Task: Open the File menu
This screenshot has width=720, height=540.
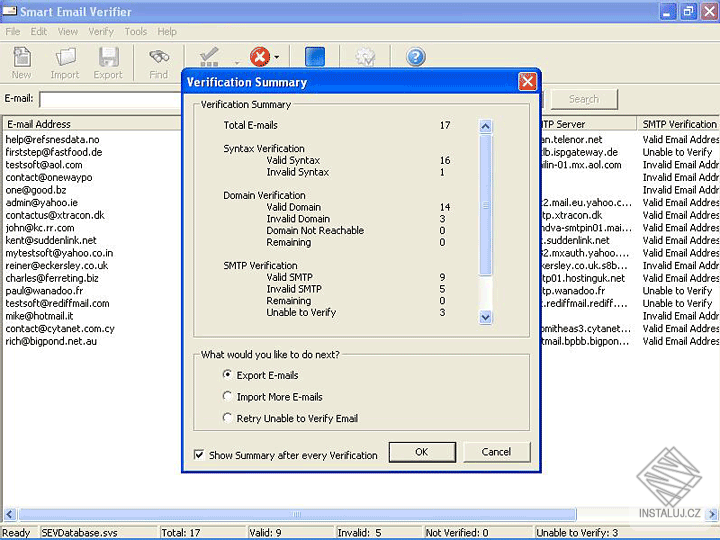Action: tap(13, 32)
